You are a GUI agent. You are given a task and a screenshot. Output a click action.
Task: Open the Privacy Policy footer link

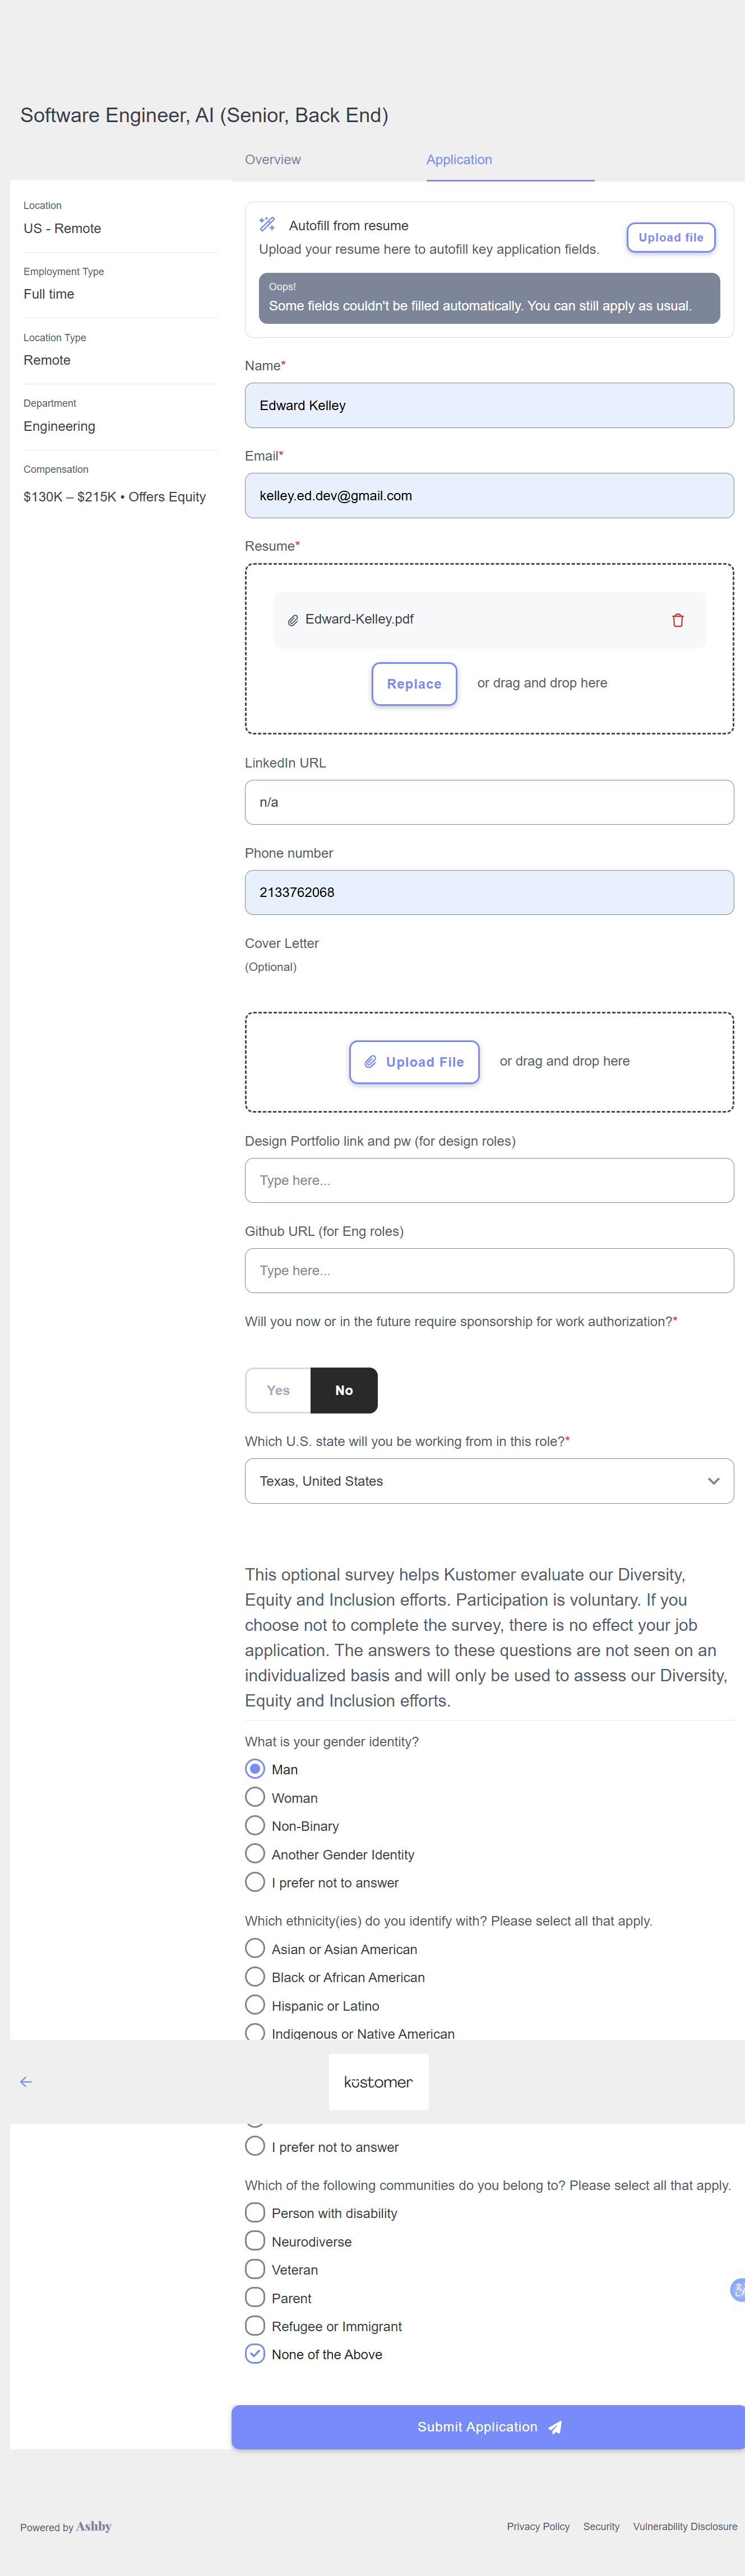(537, 2526)
